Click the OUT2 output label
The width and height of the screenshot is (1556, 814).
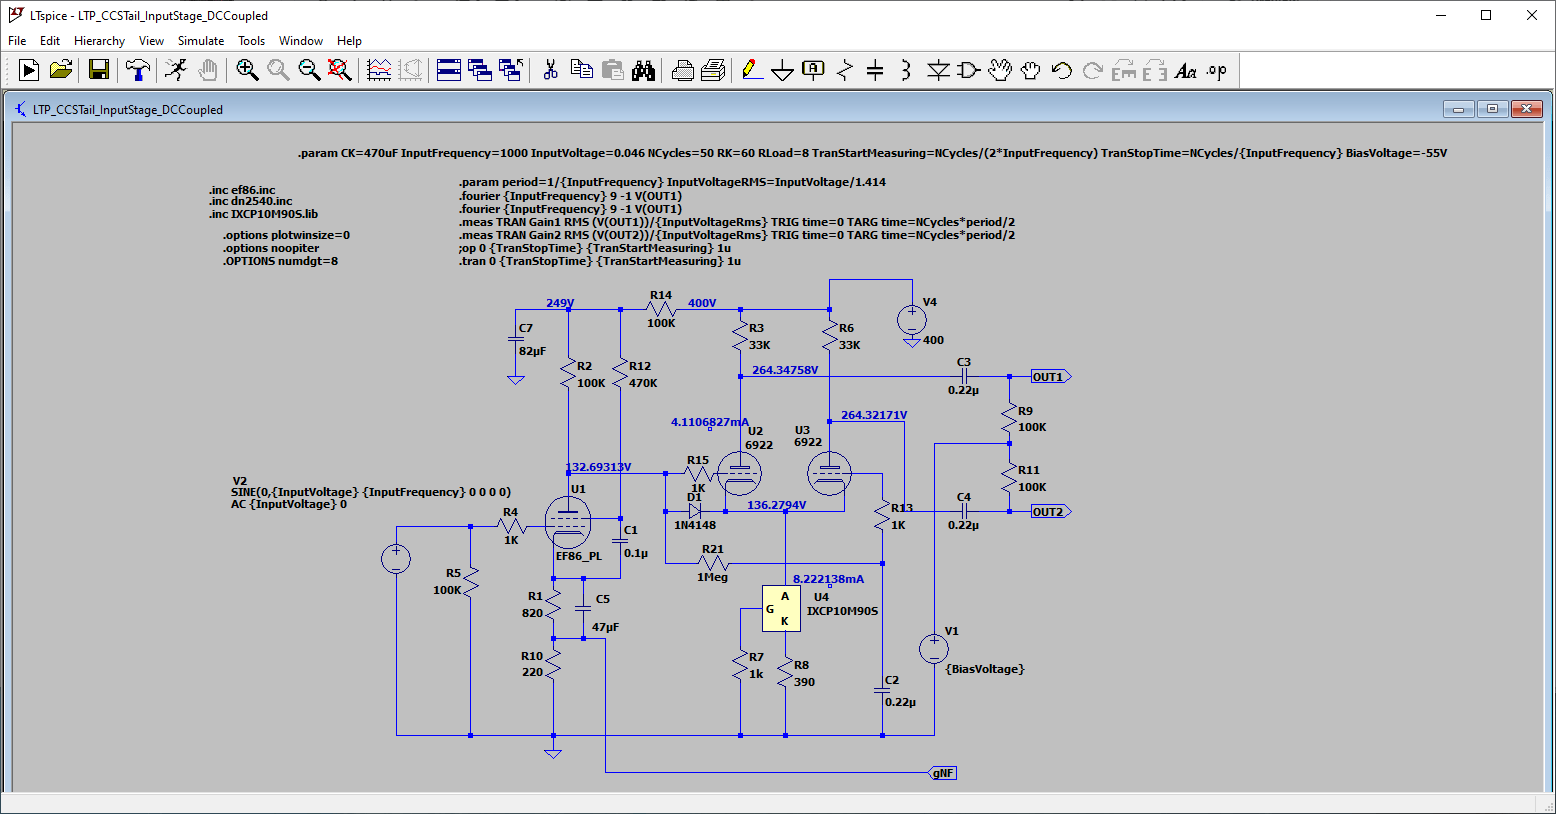tap(1051, 512)
